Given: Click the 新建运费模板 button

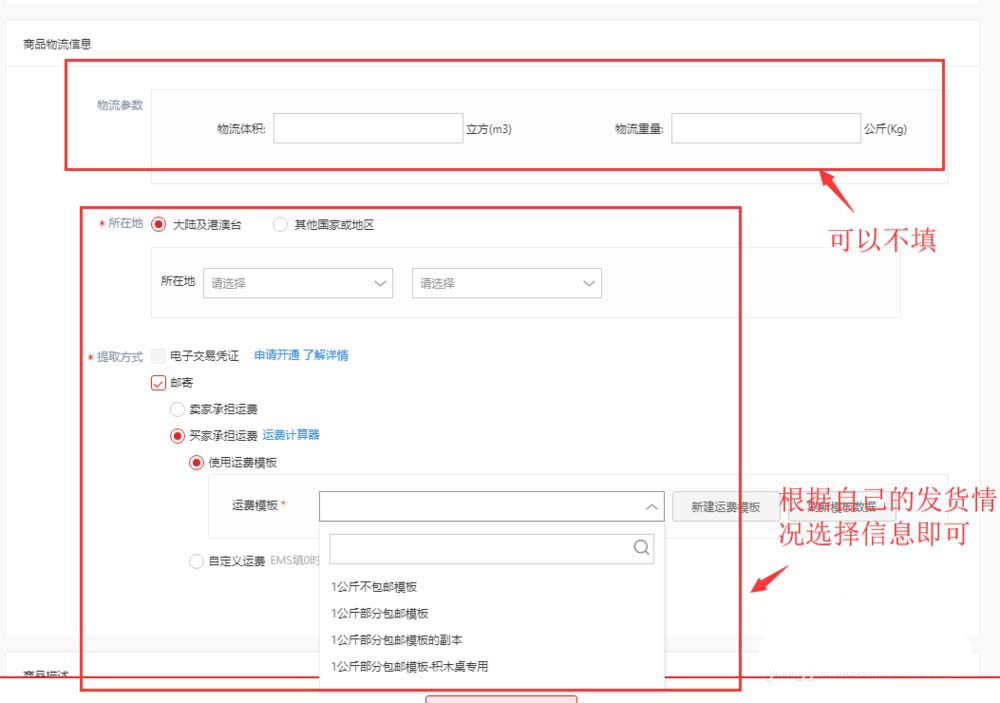Looking at the screenshot, I should coord(725,507).
